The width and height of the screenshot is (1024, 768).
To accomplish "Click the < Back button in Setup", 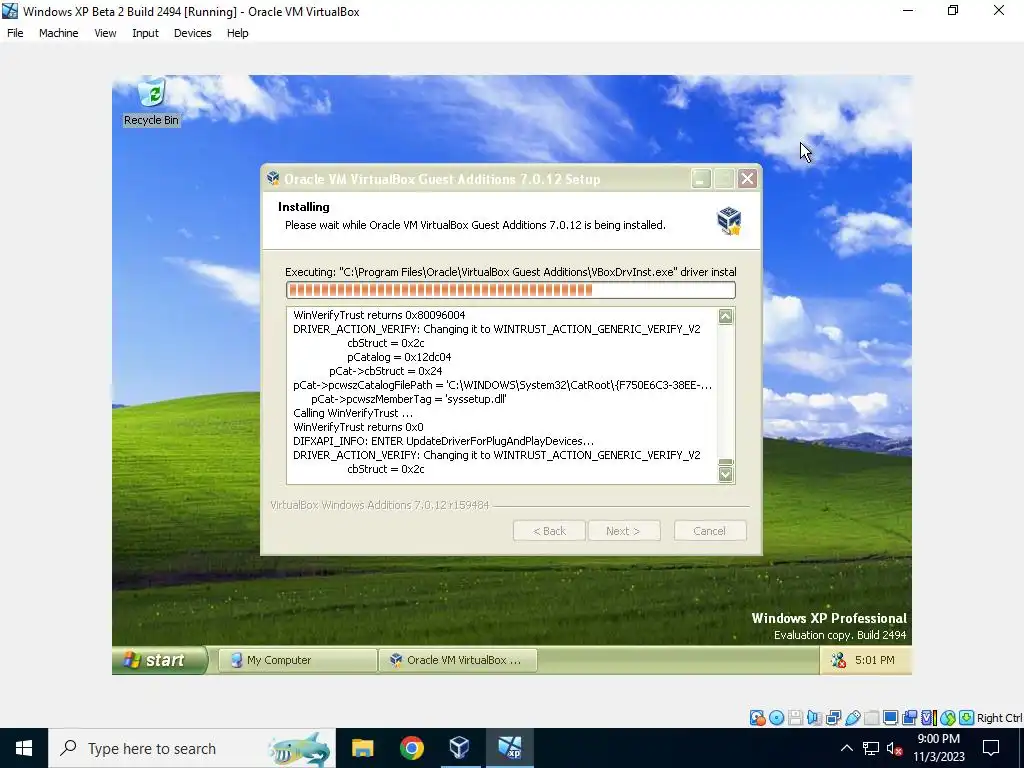I will (x=549, y=531).
